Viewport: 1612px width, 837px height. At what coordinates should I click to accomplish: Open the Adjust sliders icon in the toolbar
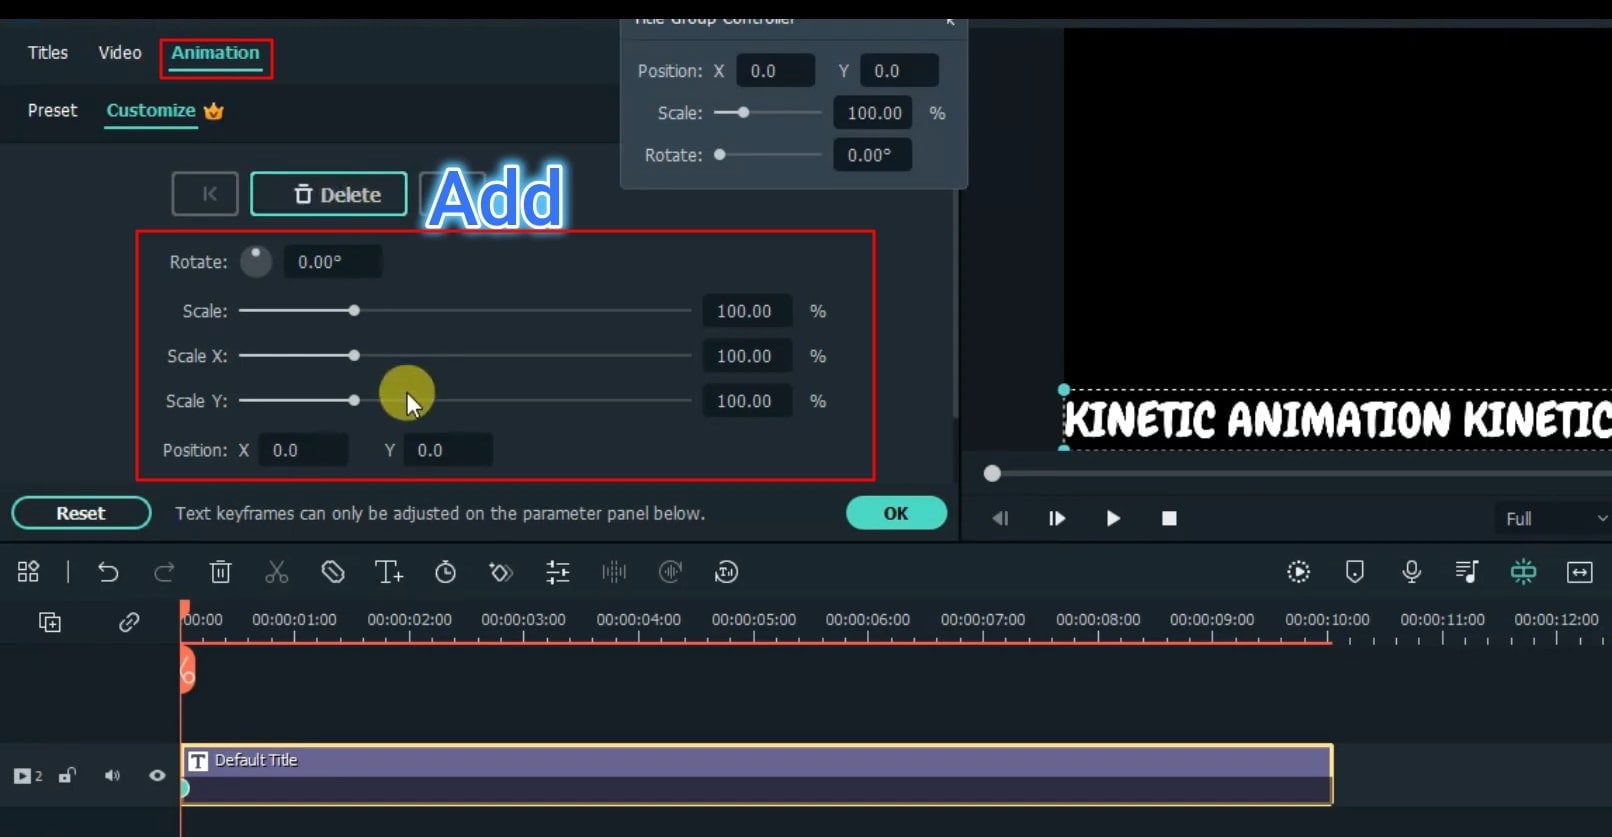coord(557,572)
